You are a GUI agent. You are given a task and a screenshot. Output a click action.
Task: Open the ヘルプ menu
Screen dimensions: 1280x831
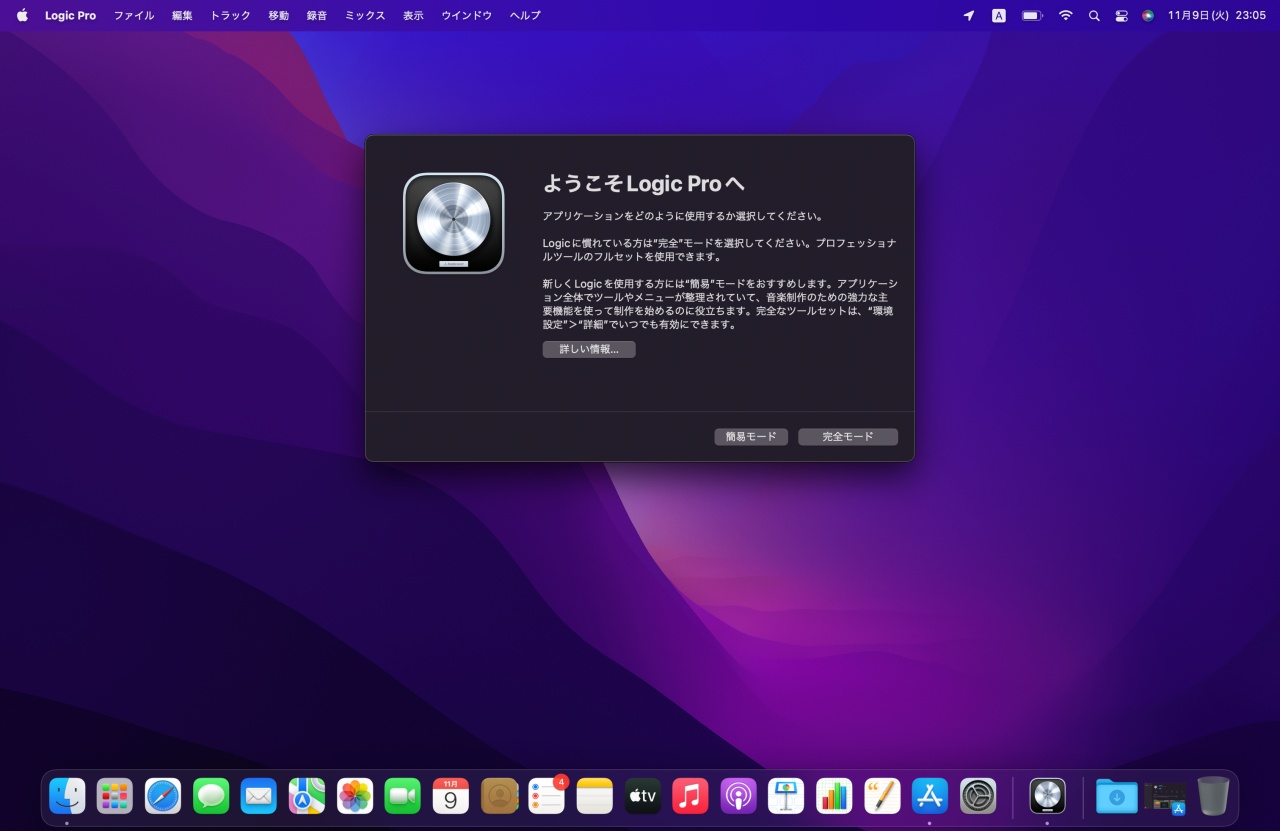pyautogui.click(x=525, y=15)
